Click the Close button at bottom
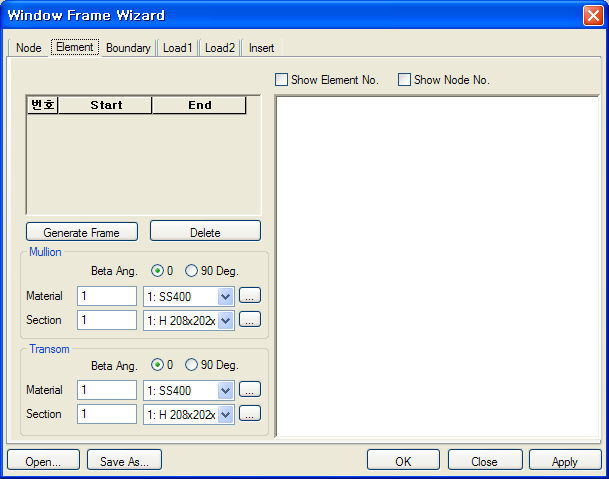Image resolution: width=609 pixels, height=479 pixels. click(x=485, y=461)
